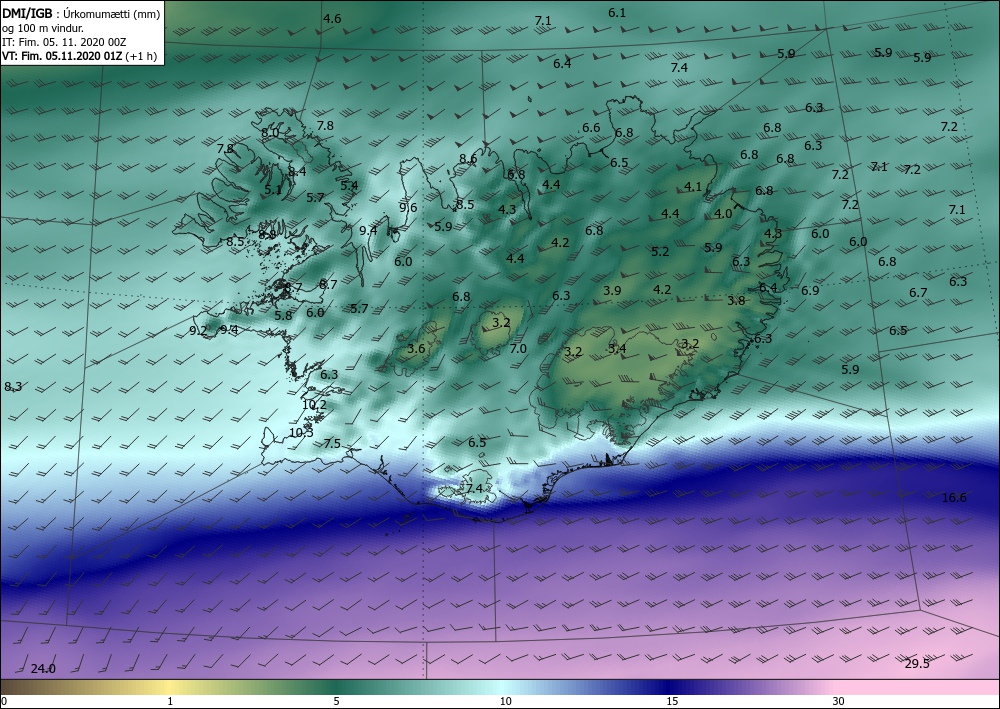
Task: Click the 8.0 value in the Westfjords
Action: [270, 133]
